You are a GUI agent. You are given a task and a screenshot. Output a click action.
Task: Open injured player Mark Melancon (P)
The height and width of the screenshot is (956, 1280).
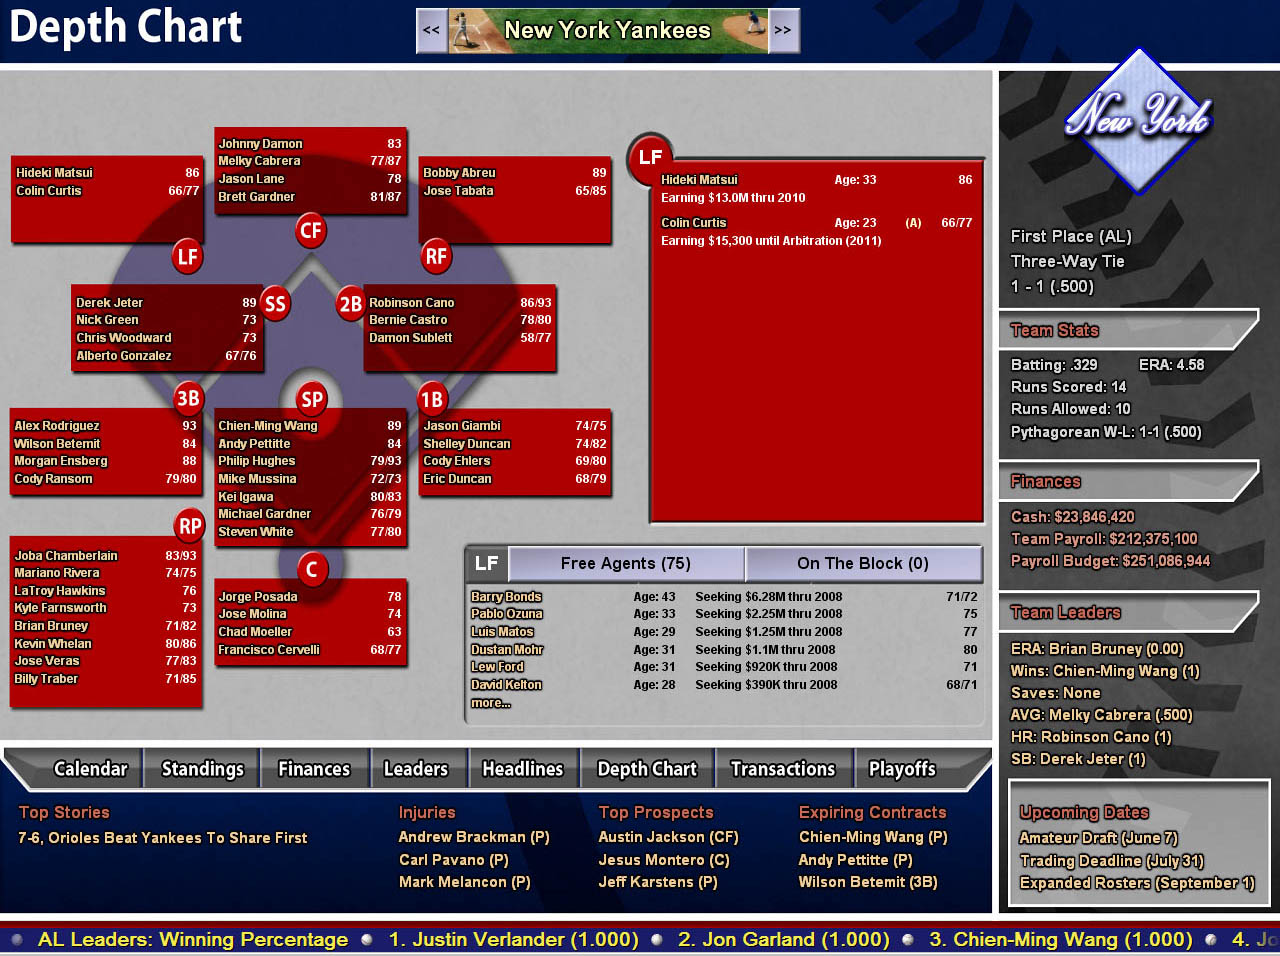tap(465, 882)
